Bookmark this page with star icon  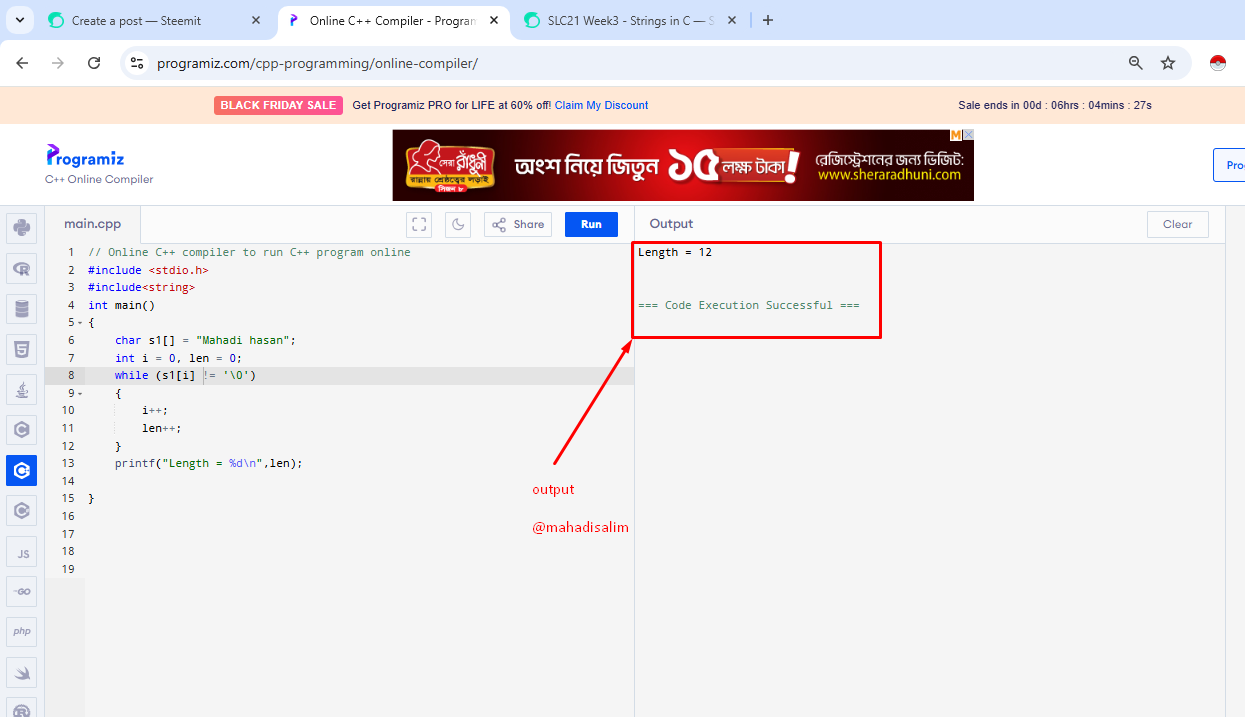(1168, 63)
